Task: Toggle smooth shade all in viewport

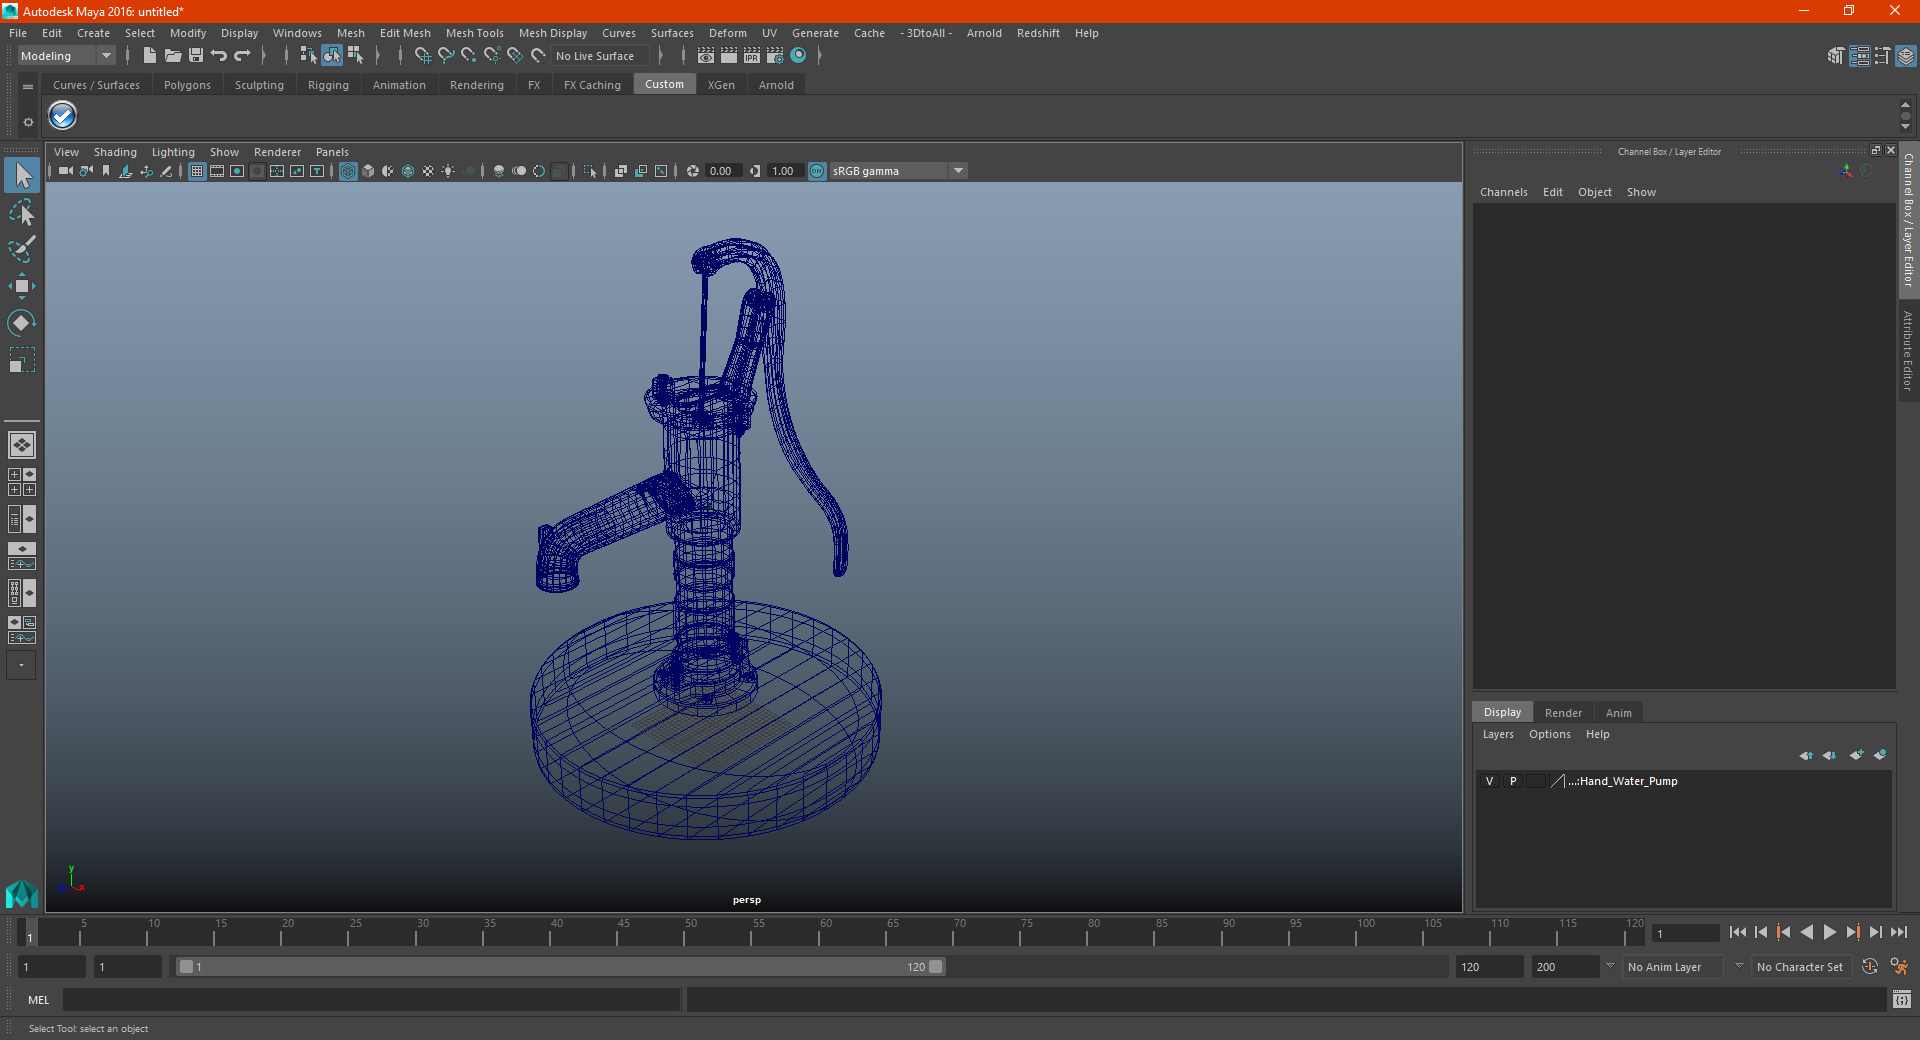Action: pos(368,171)
